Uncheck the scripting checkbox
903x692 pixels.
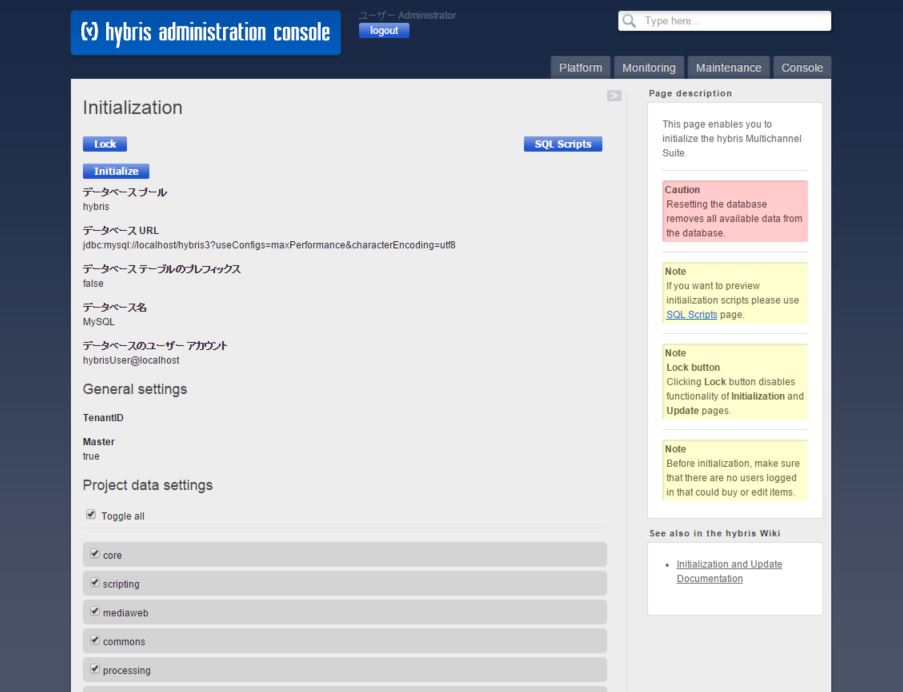click(x=95, y=582)
